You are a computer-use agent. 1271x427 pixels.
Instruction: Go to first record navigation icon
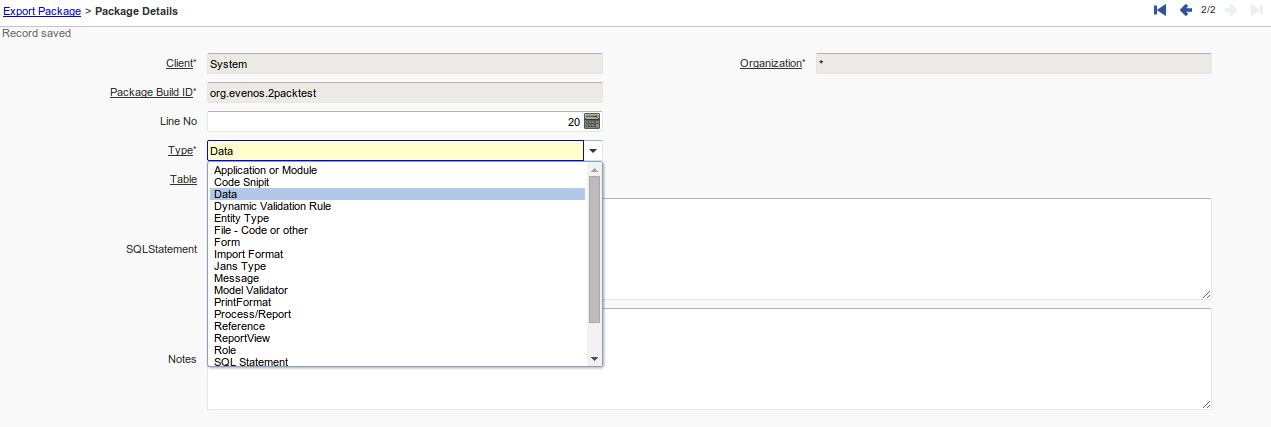[x=1160, y=10]
